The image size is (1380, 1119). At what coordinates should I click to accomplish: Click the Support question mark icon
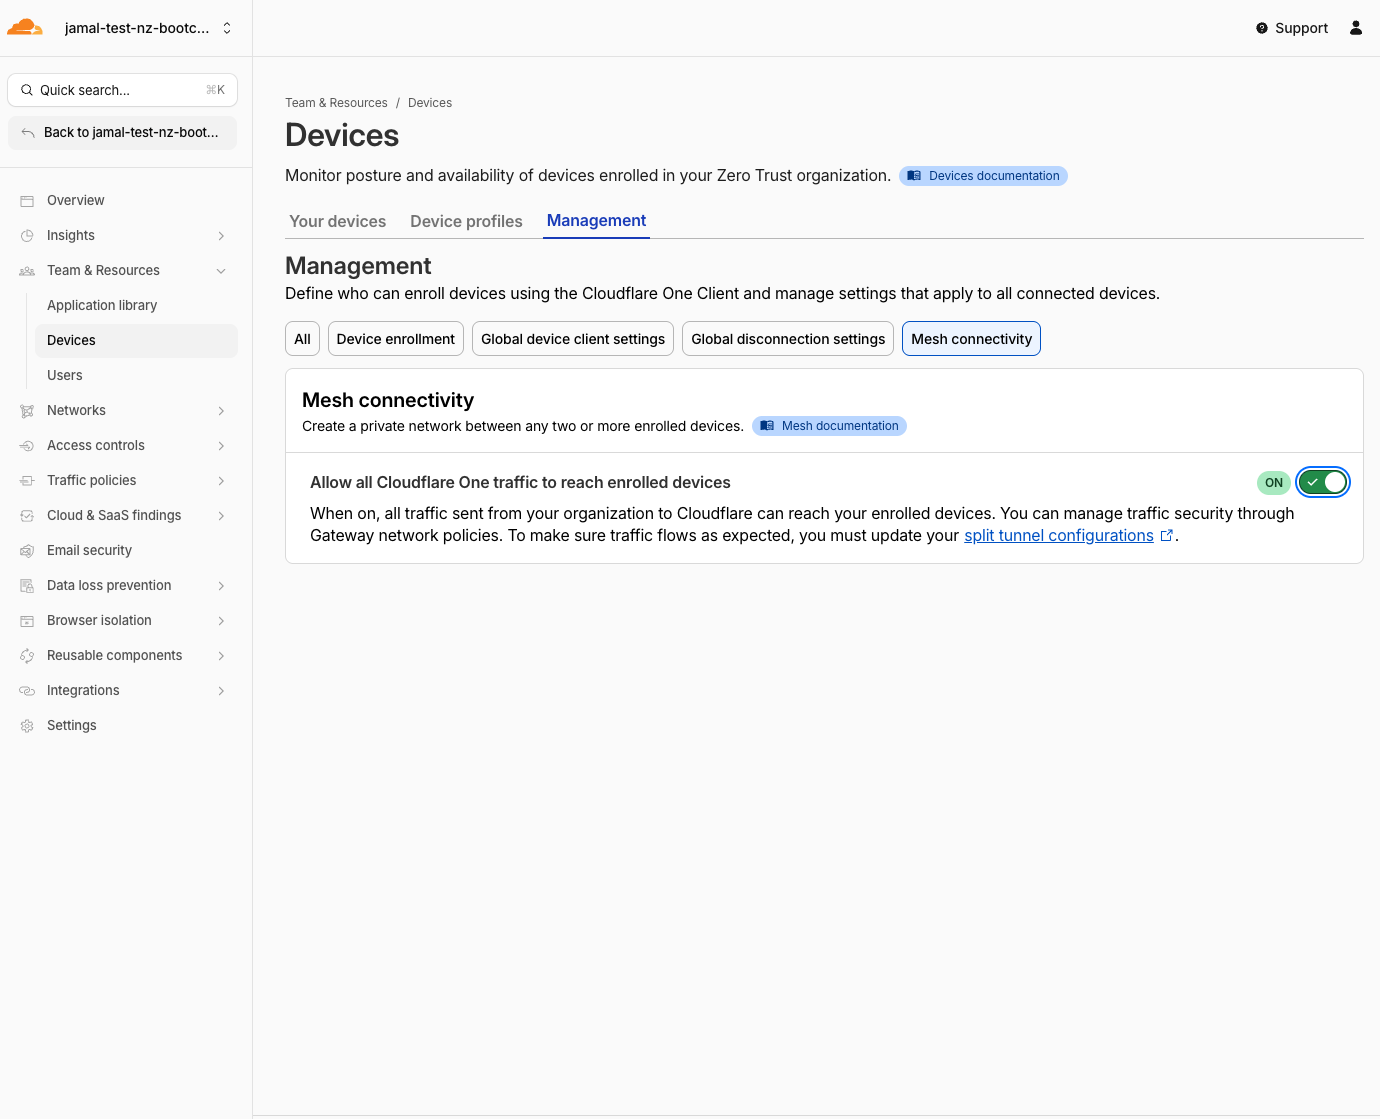tap(1262, 28)
